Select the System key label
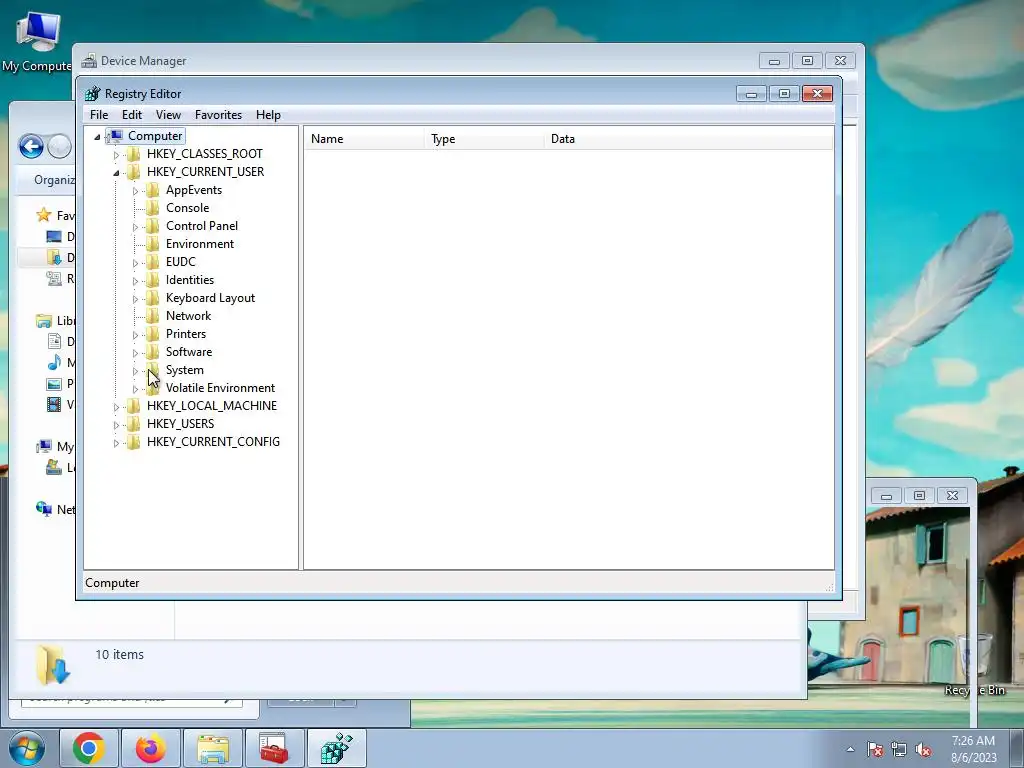 (x=185, y=370)
